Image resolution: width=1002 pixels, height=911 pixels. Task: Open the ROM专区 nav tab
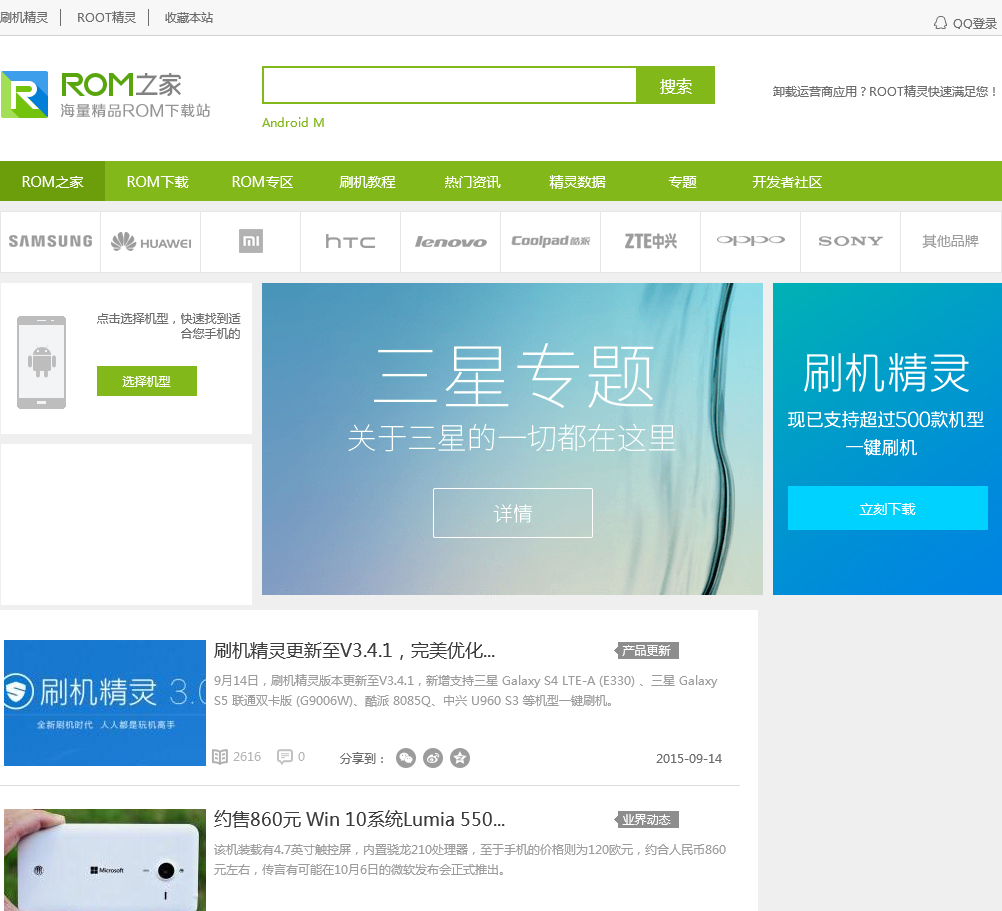262,181
